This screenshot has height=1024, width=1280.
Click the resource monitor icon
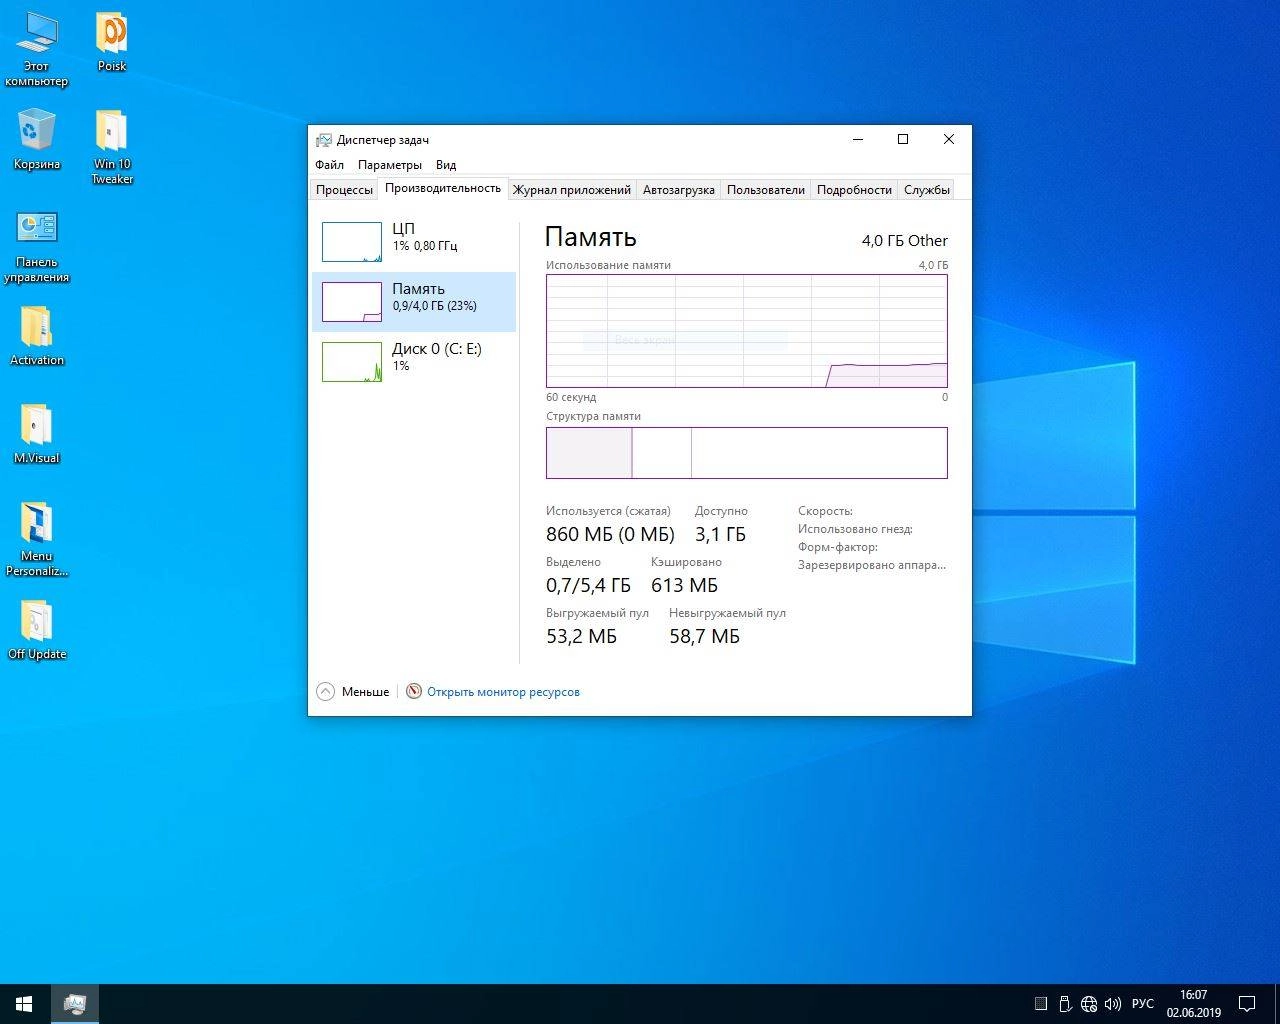414,691
